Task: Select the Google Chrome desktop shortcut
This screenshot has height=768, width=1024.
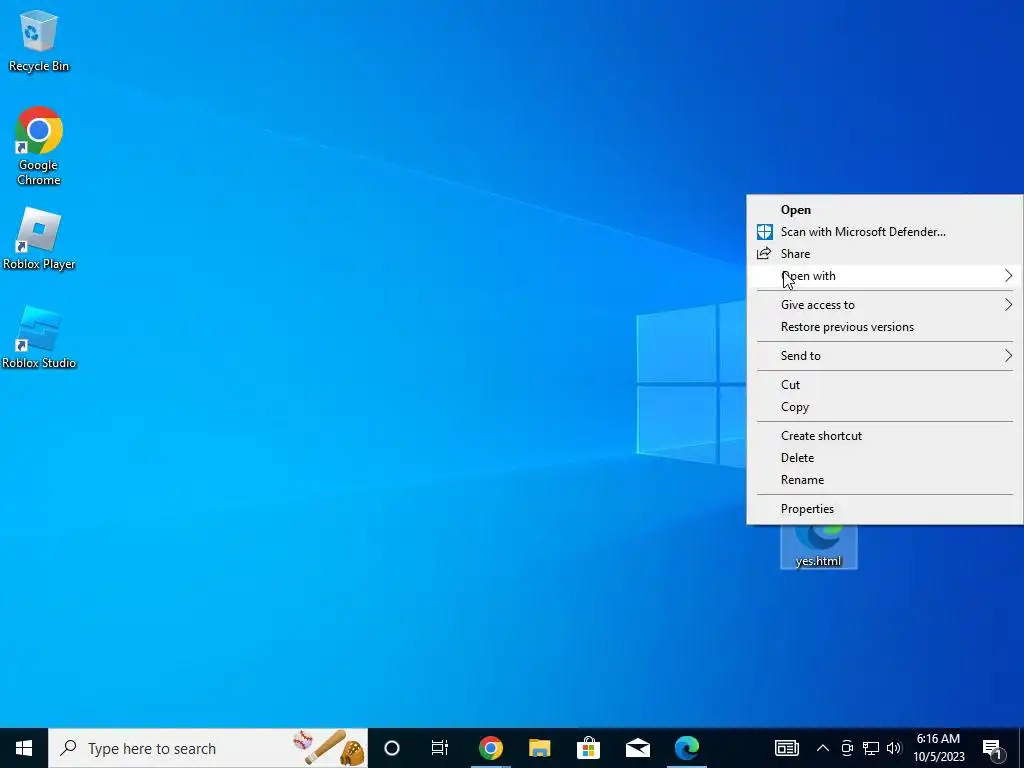Action: click(x=39, y=146)
